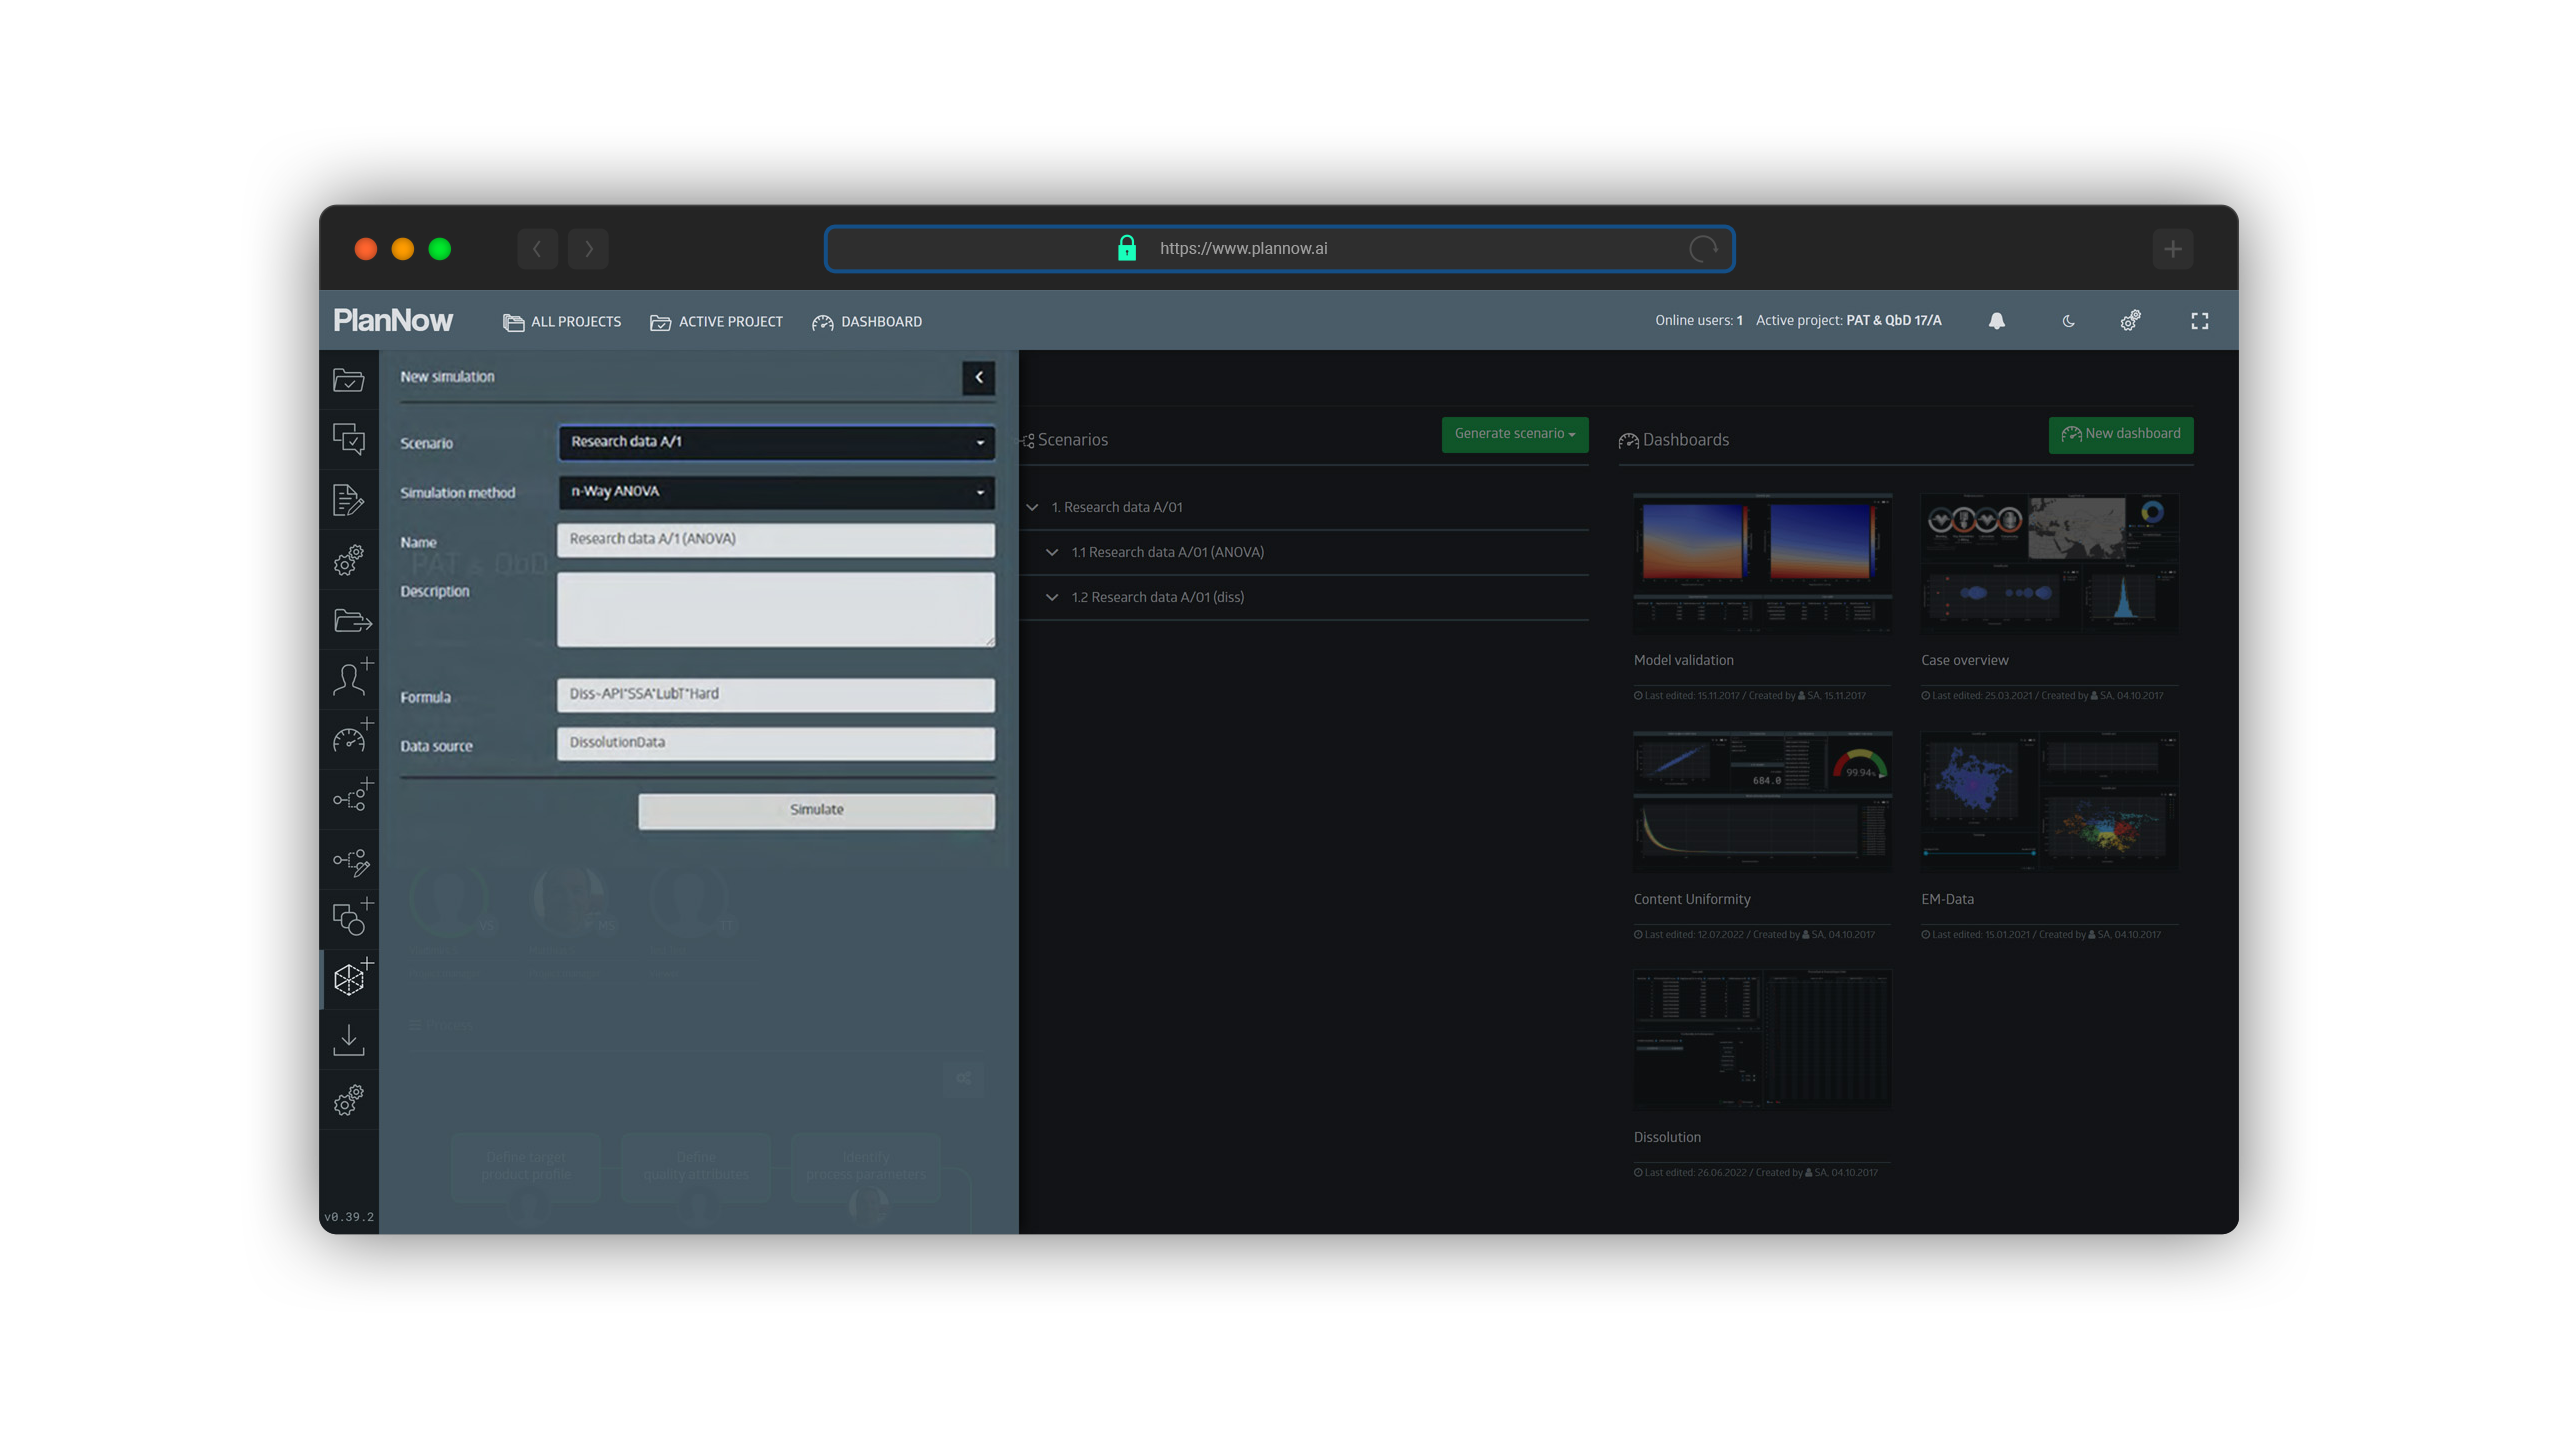Screen dimensions: 2560x1440
Task: Click the new simulation cube sidebar icon
Action: click(352, 977)
